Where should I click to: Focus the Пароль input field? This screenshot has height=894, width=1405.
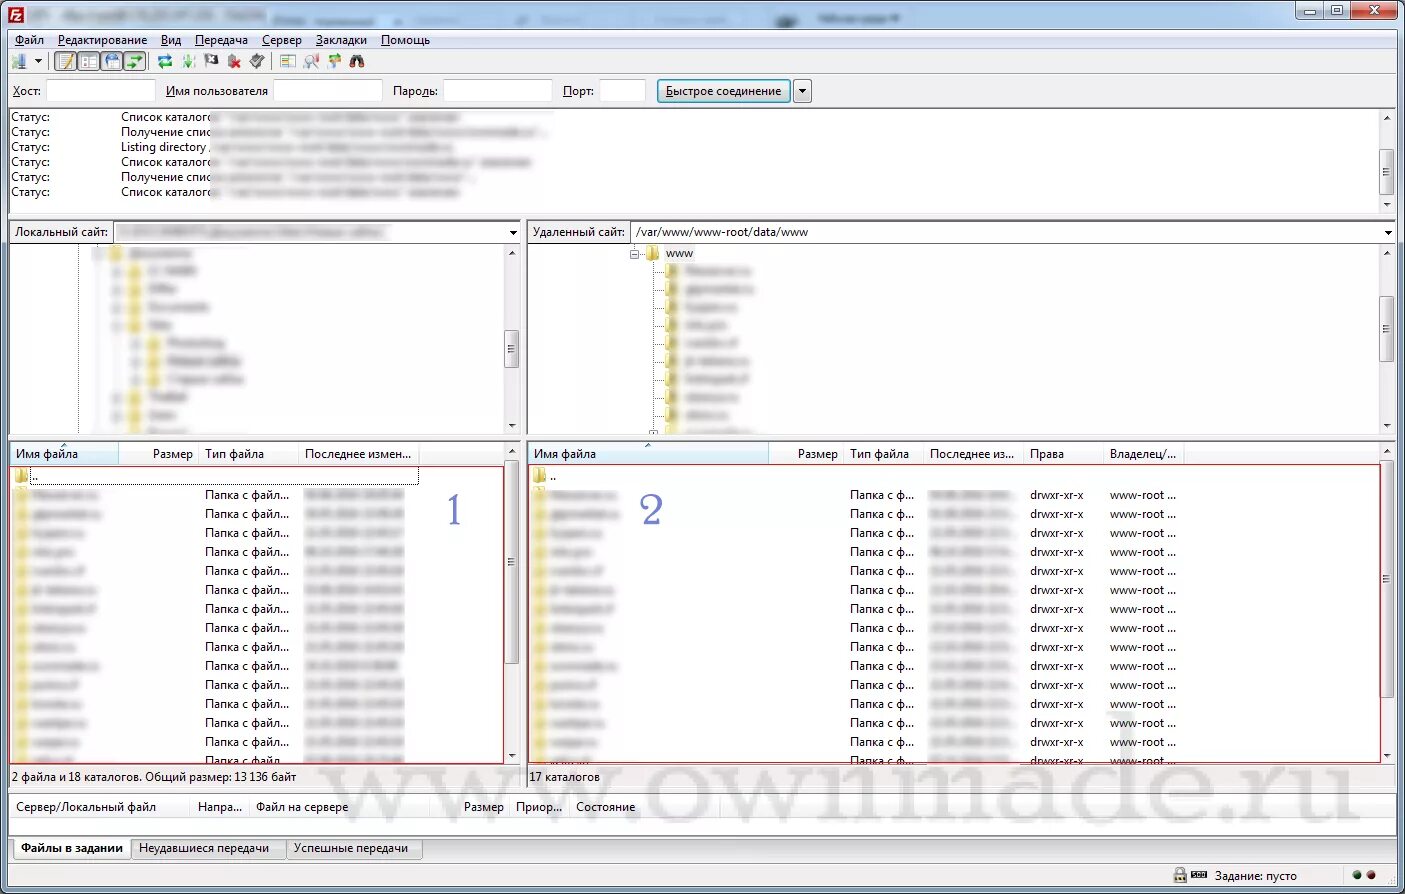[498, 91]
